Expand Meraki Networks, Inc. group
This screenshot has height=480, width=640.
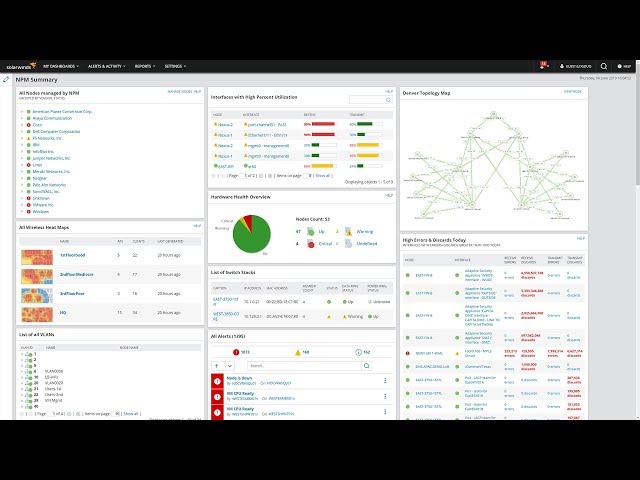pos(22,171)
